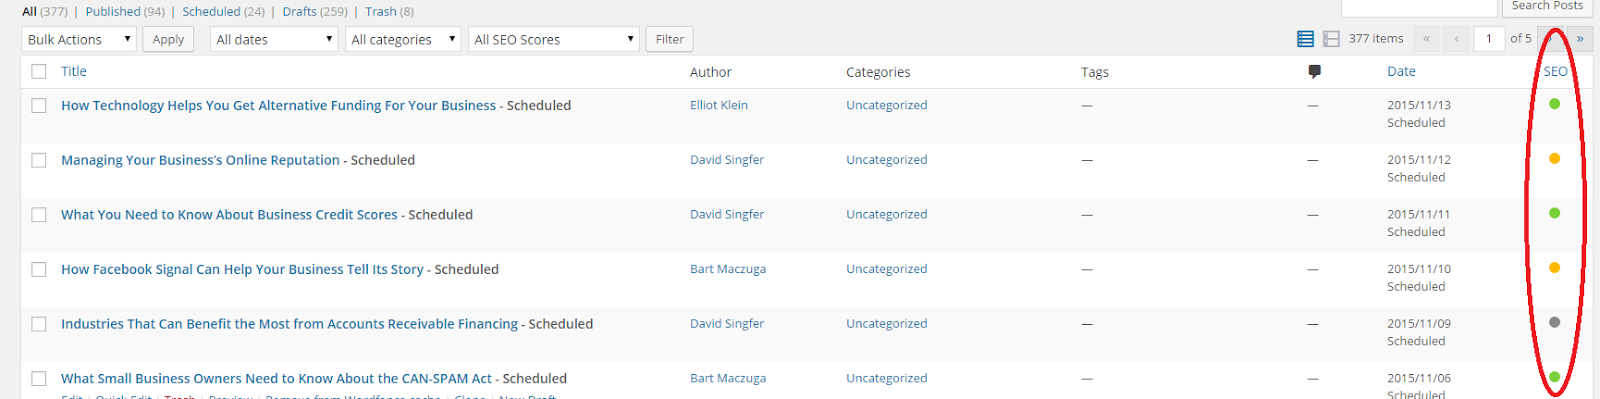Click orange SEO dot for Online Reputation post
The image size is (1600, 399).
tap(1554, 158)
